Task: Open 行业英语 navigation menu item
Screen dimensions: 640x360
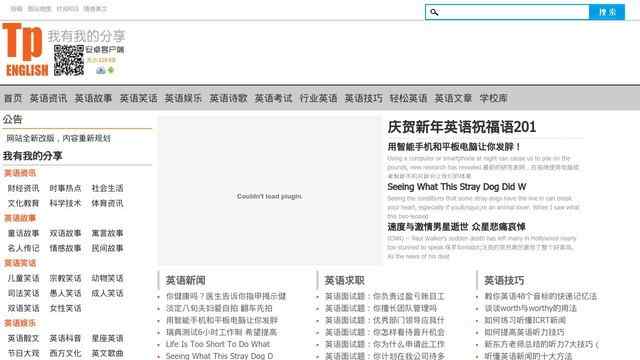Action: [x=318, y=98]
